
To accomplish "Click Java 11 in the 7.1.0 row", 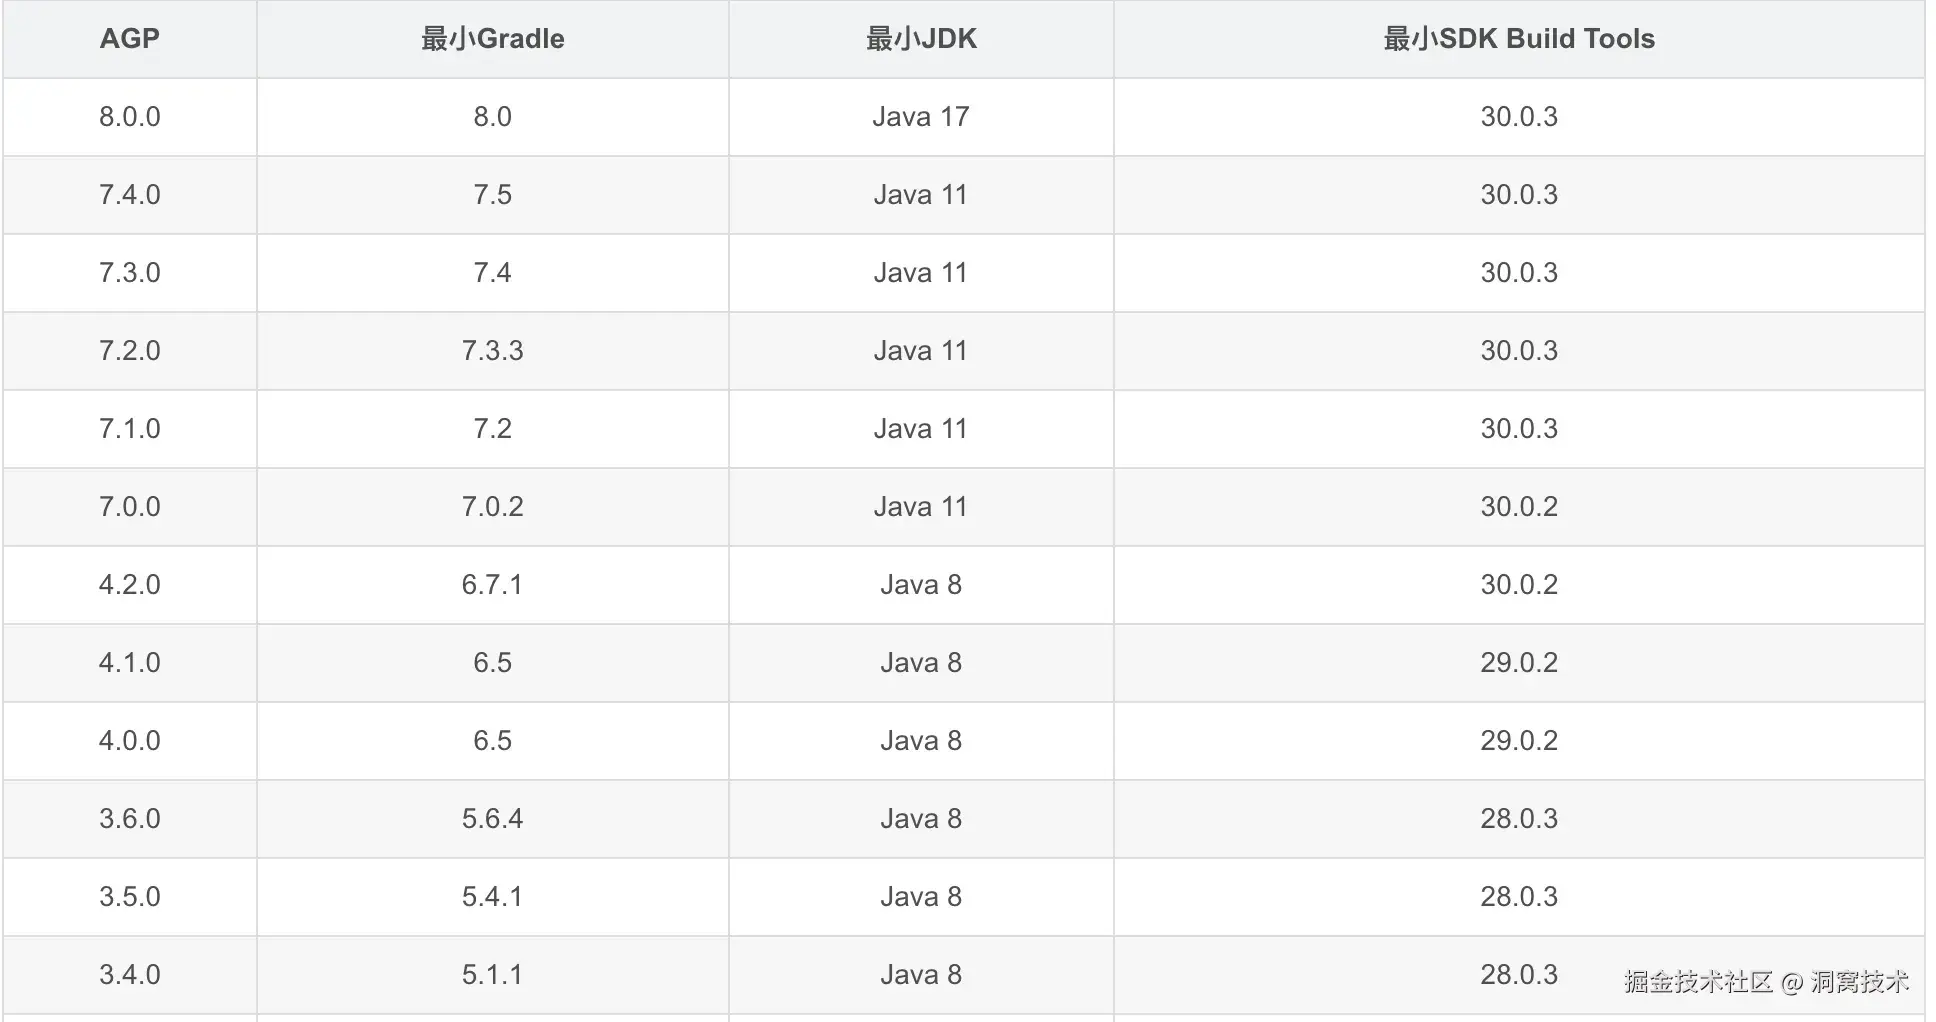I will click(x=921, y=429).
